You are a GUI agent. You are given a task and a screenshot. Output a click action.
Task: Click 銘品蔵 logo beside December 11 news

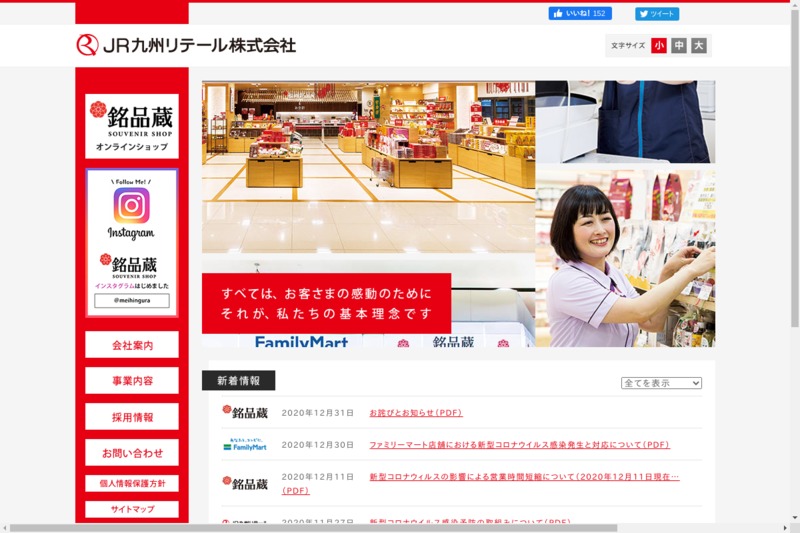click(x=245, y=483)
